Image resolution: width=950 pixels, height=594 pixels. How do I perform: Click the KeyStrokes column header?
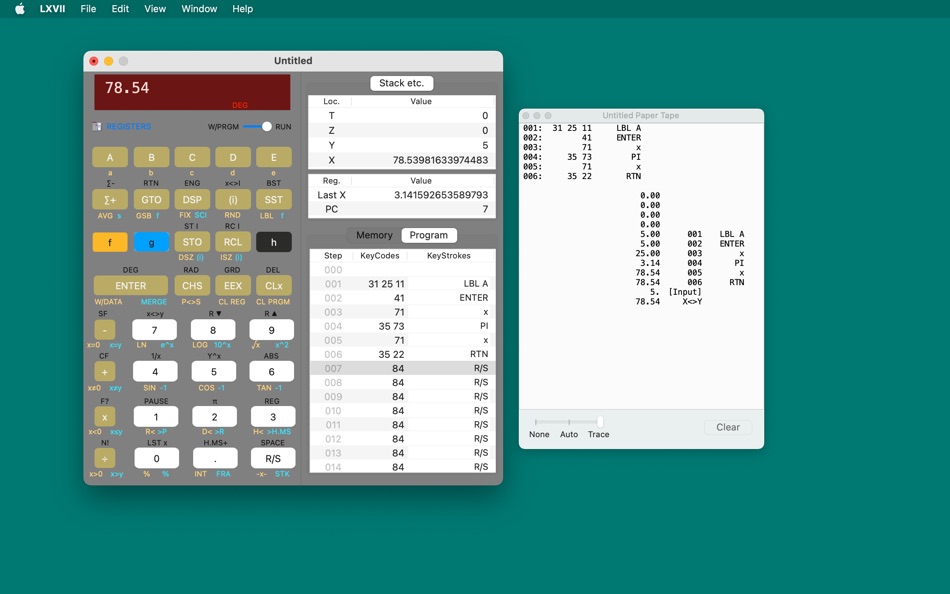click(x=448, y=256)
